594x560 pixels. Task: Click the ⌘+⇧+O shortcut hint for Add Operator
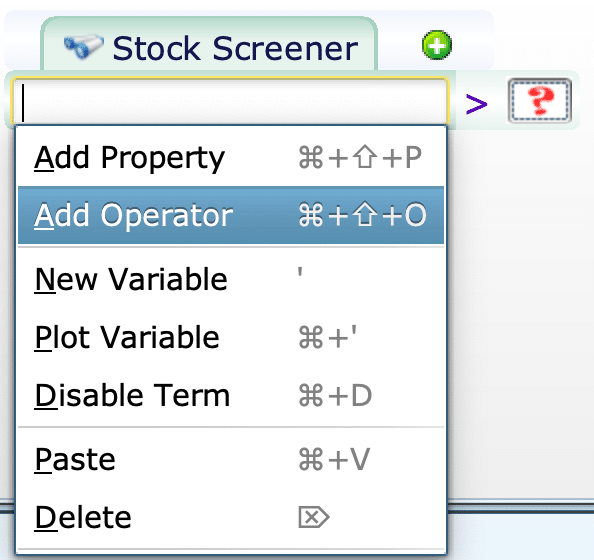click(x=363, y=215)
